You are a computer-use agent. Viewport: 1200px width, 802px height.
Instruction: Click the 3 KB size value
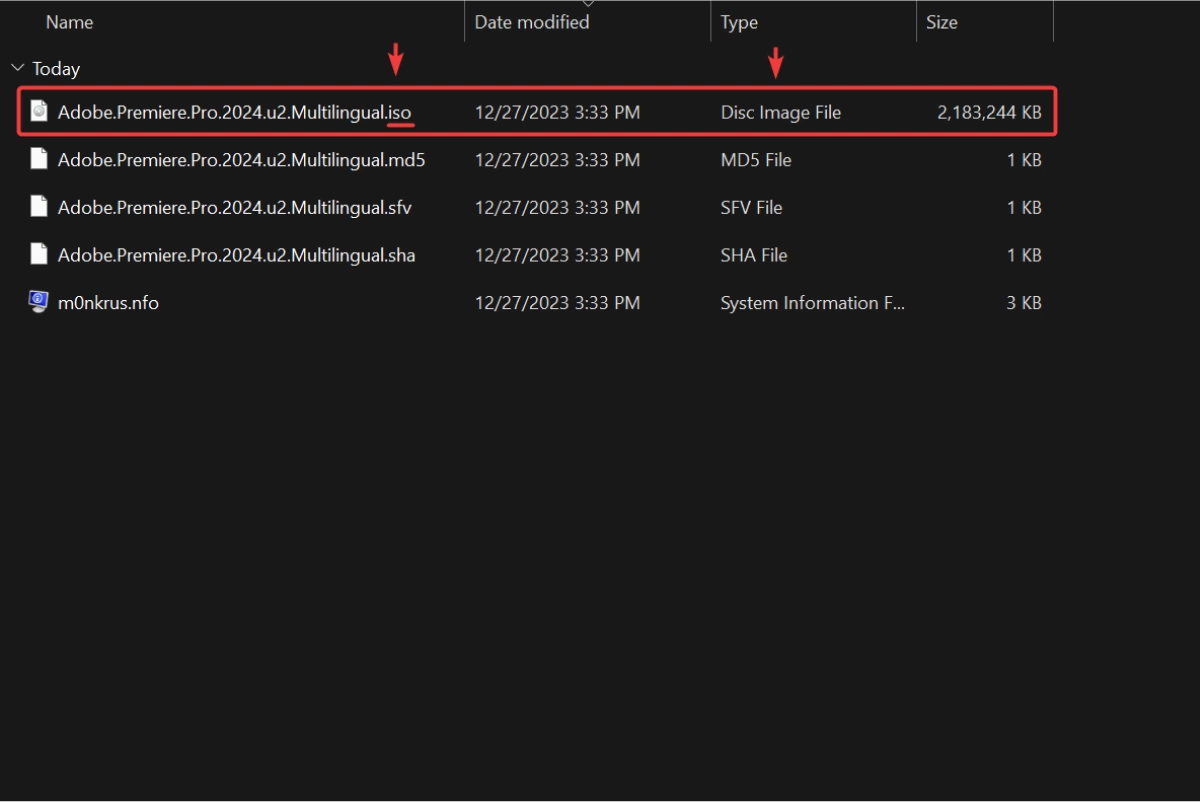coord(1024,303)
